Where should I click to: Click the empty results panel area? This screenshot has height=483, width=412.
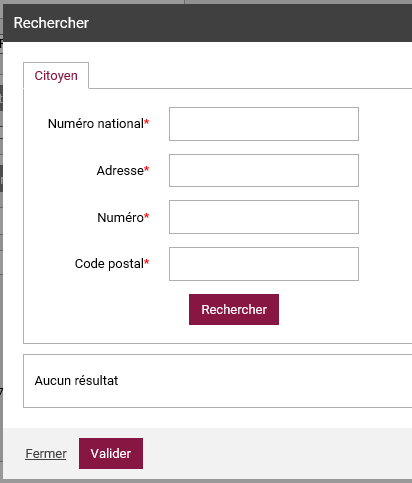[x=218, y=381]
